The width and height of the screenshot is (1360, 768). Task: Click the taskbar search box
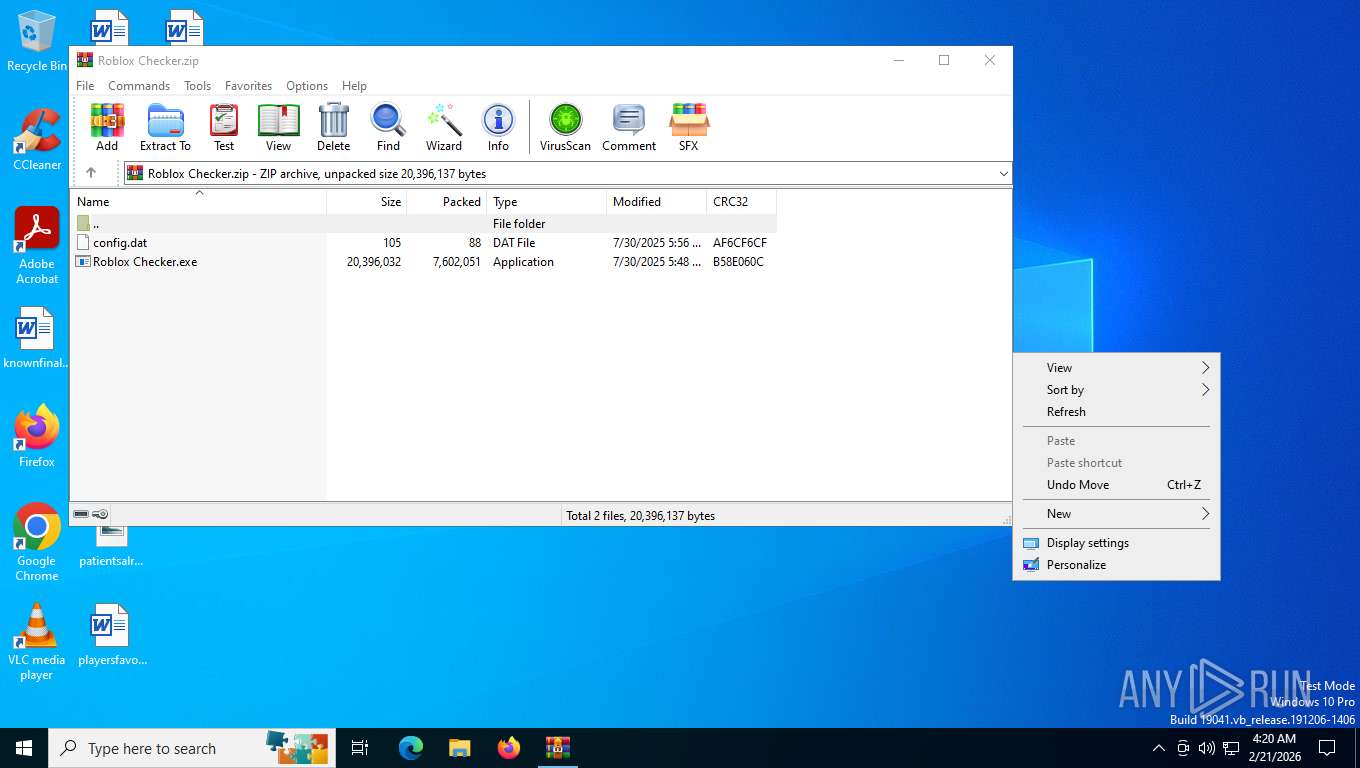(190, 748)
